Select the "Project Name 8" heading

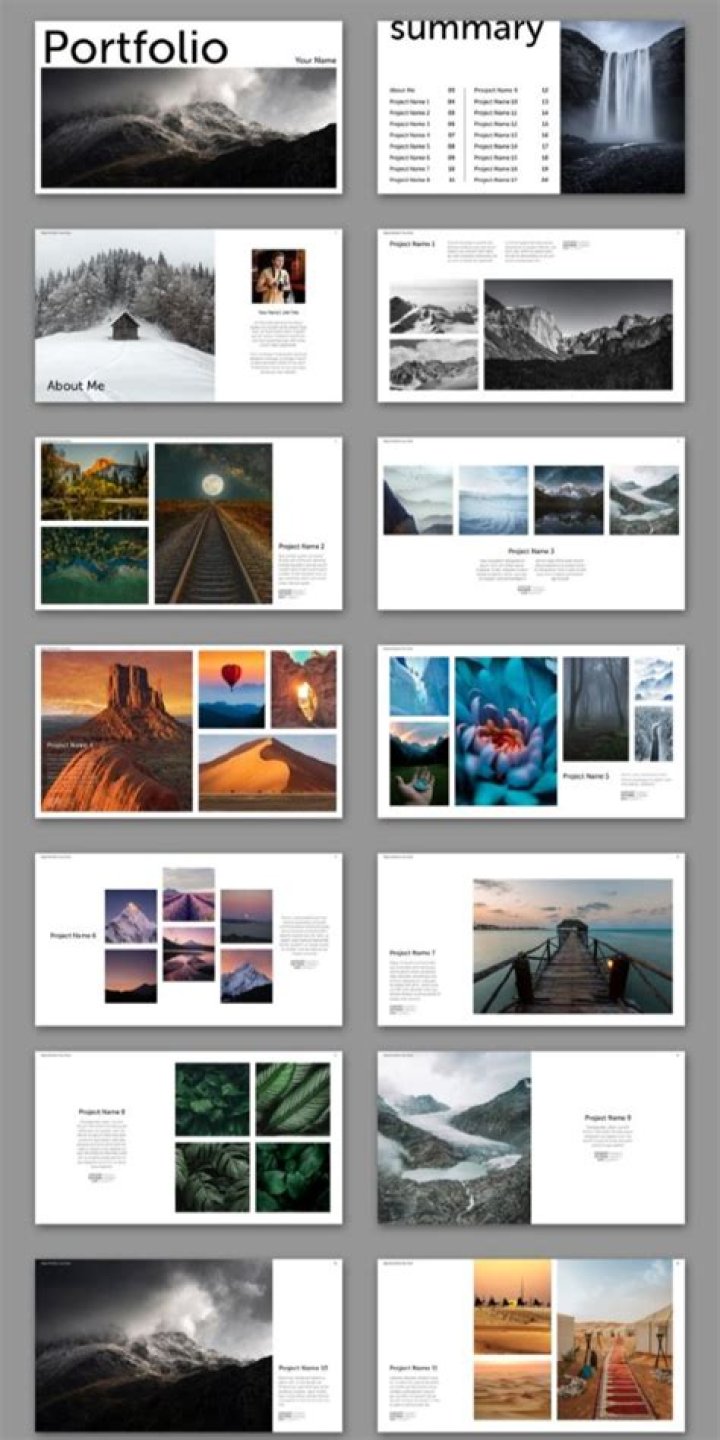pyautogui.click(x=102, y=1112)
